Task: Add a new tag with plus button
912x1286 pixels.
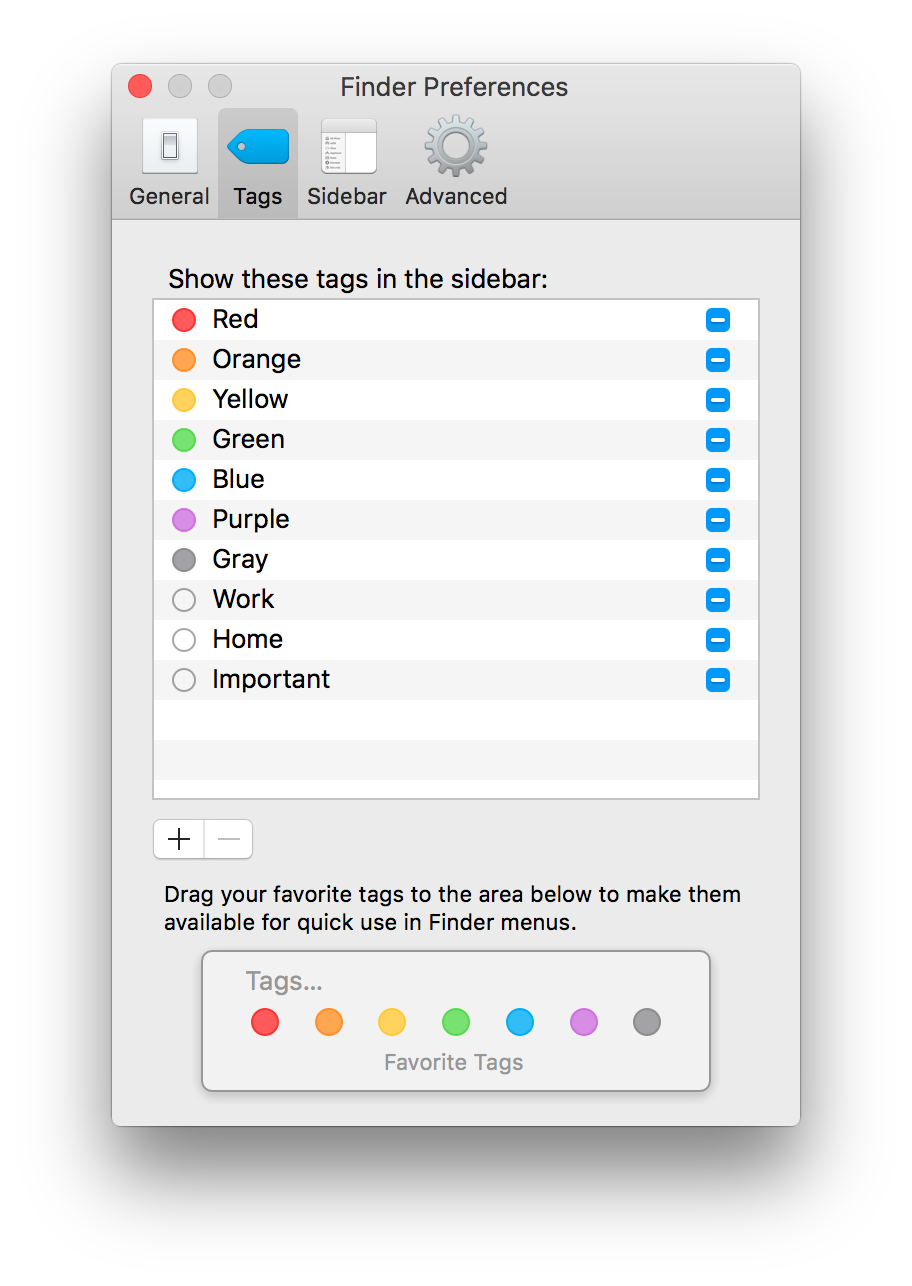Action: click(x=178, y=839)
